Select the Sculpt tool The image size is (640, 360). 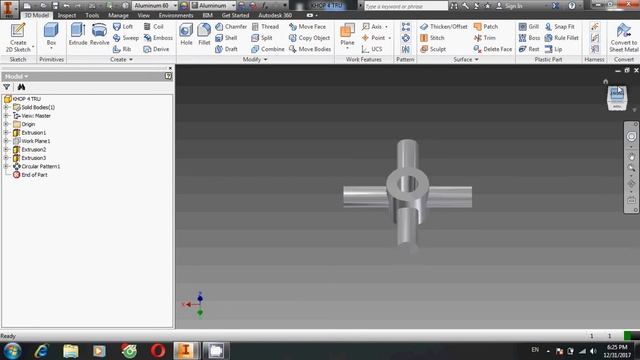[433, 49]
